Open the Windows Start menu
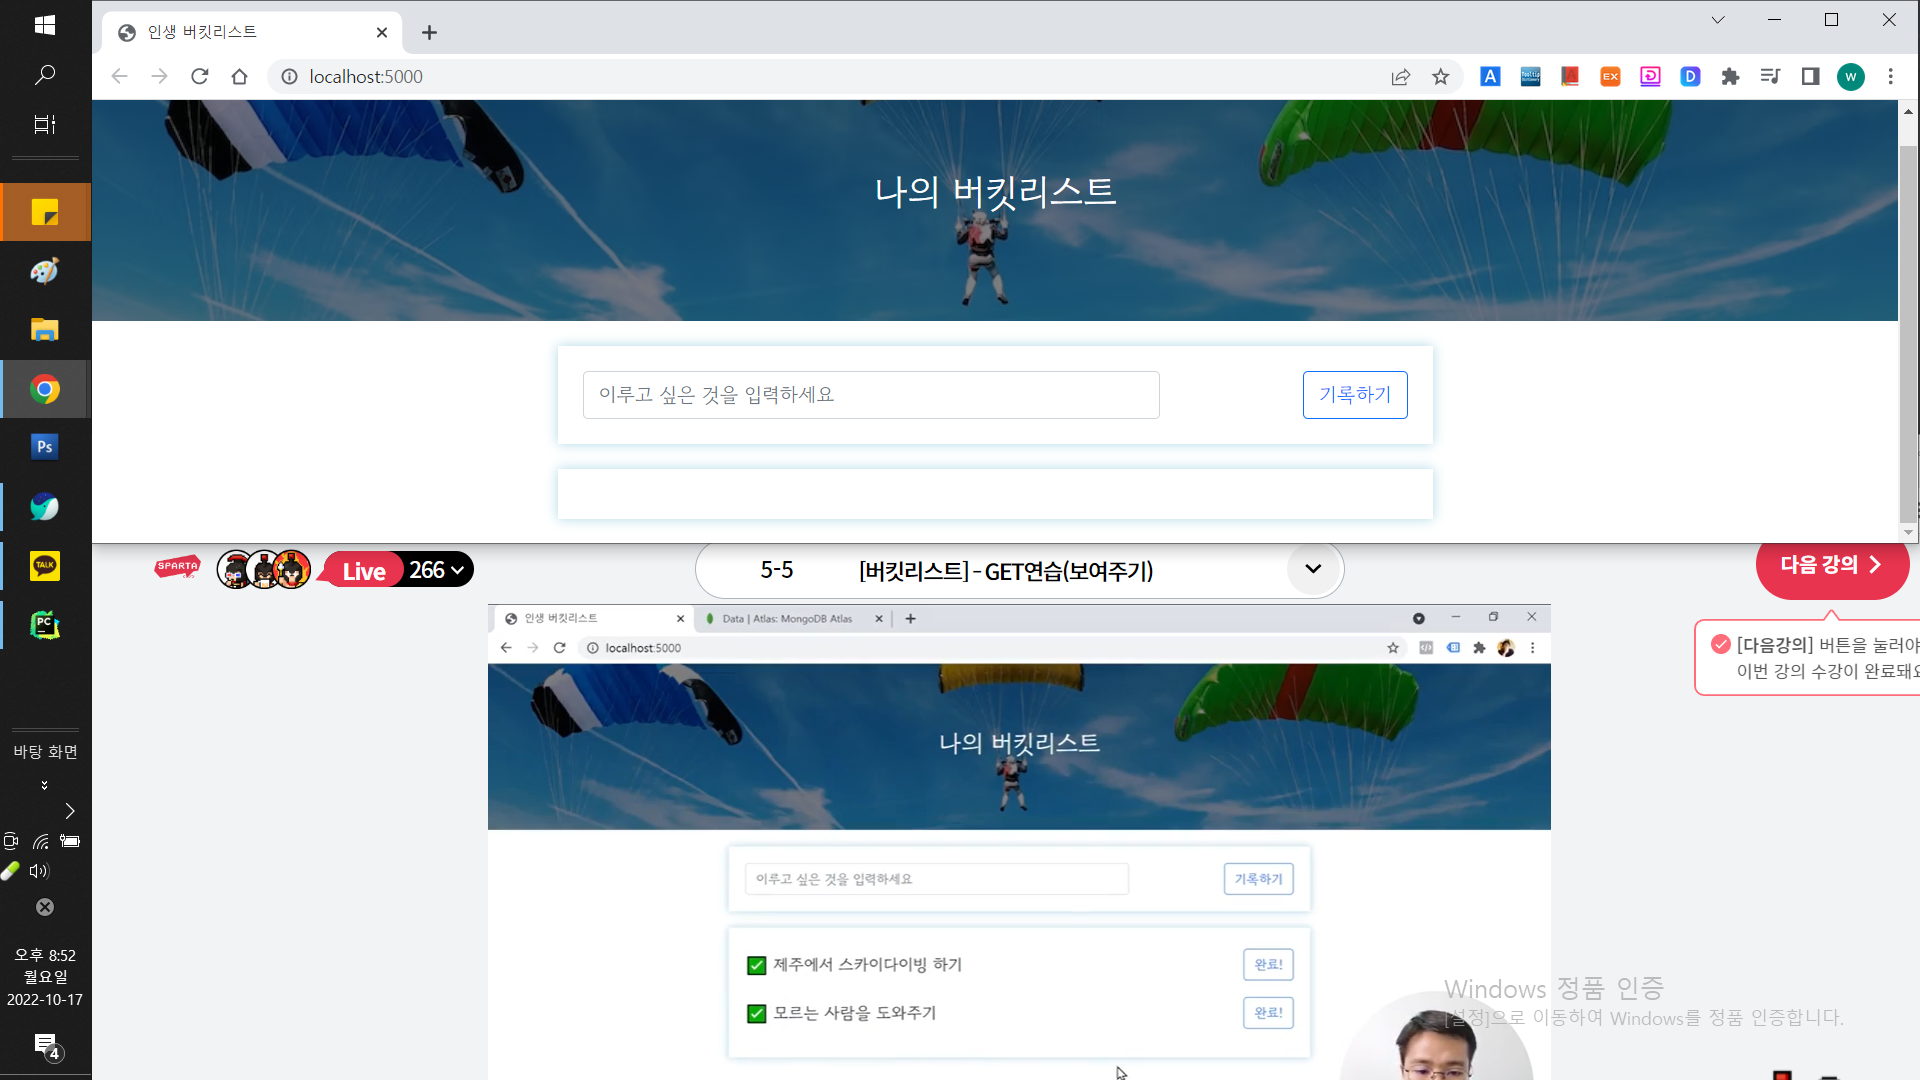This screenshot has height=1080, width=1920. click(45, 25)
